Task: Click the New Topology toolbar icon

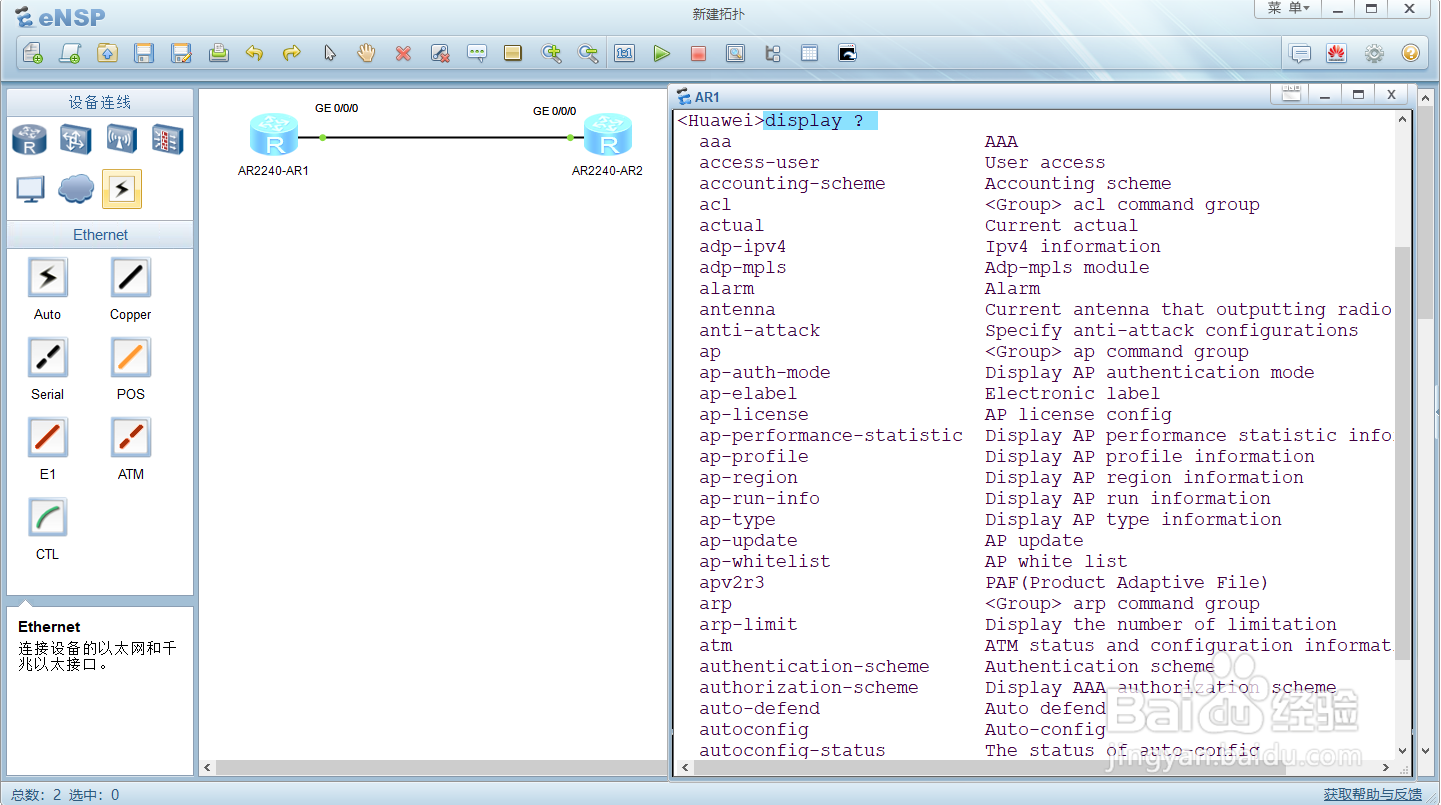Action: coord(33,53)
